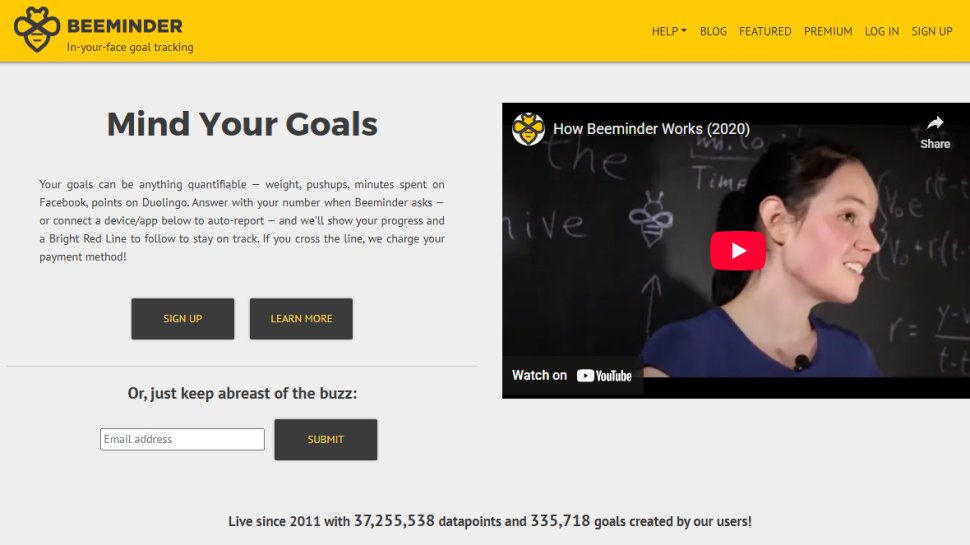Open the video title How Beeminder Works (2020)

click(651, 129)
